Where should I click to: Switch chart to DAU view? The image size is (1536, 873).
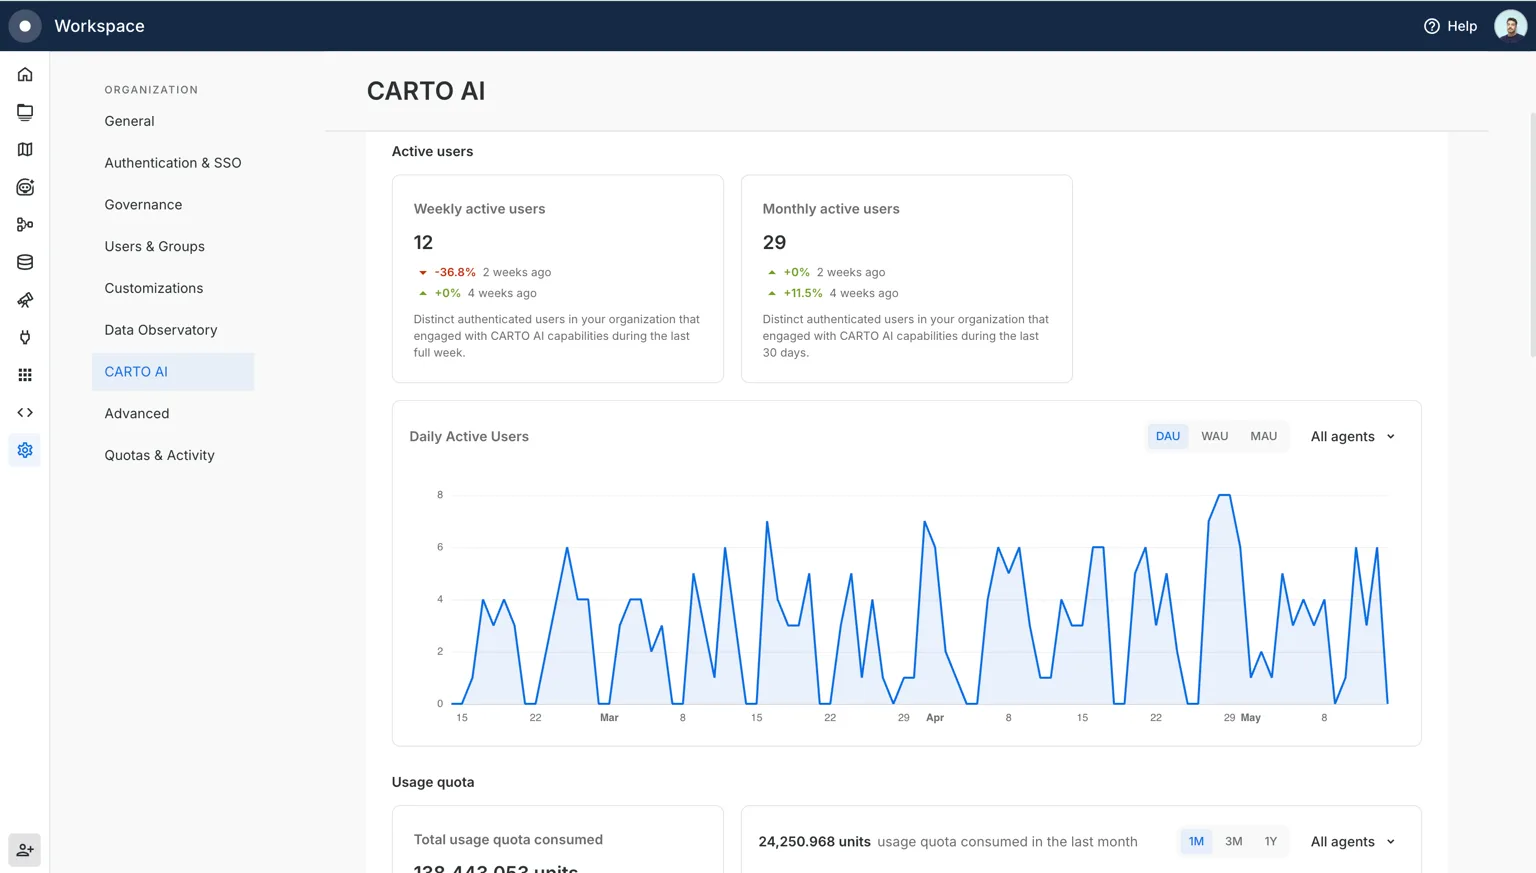[1167, 436]
